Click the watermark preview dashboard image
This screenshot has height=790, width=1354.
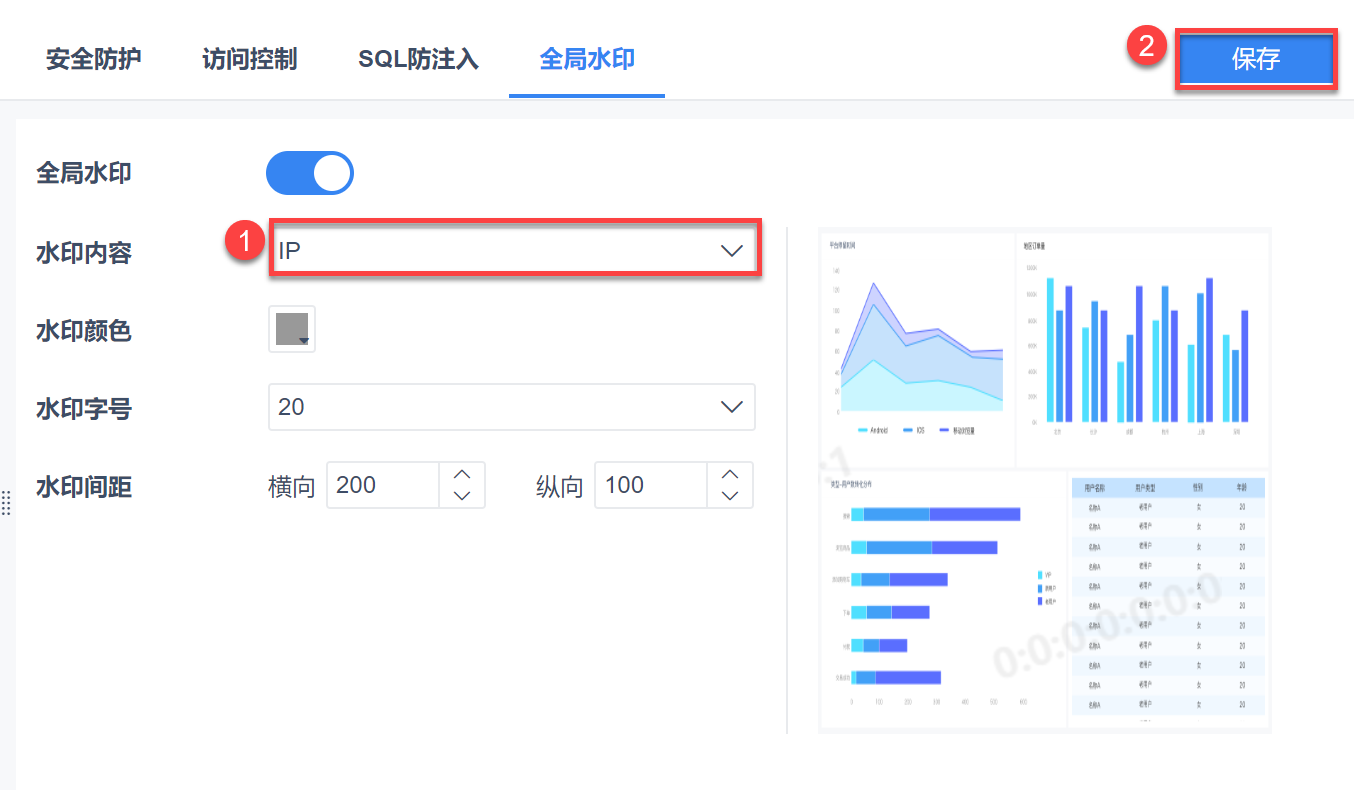[x=1044, y=481]
